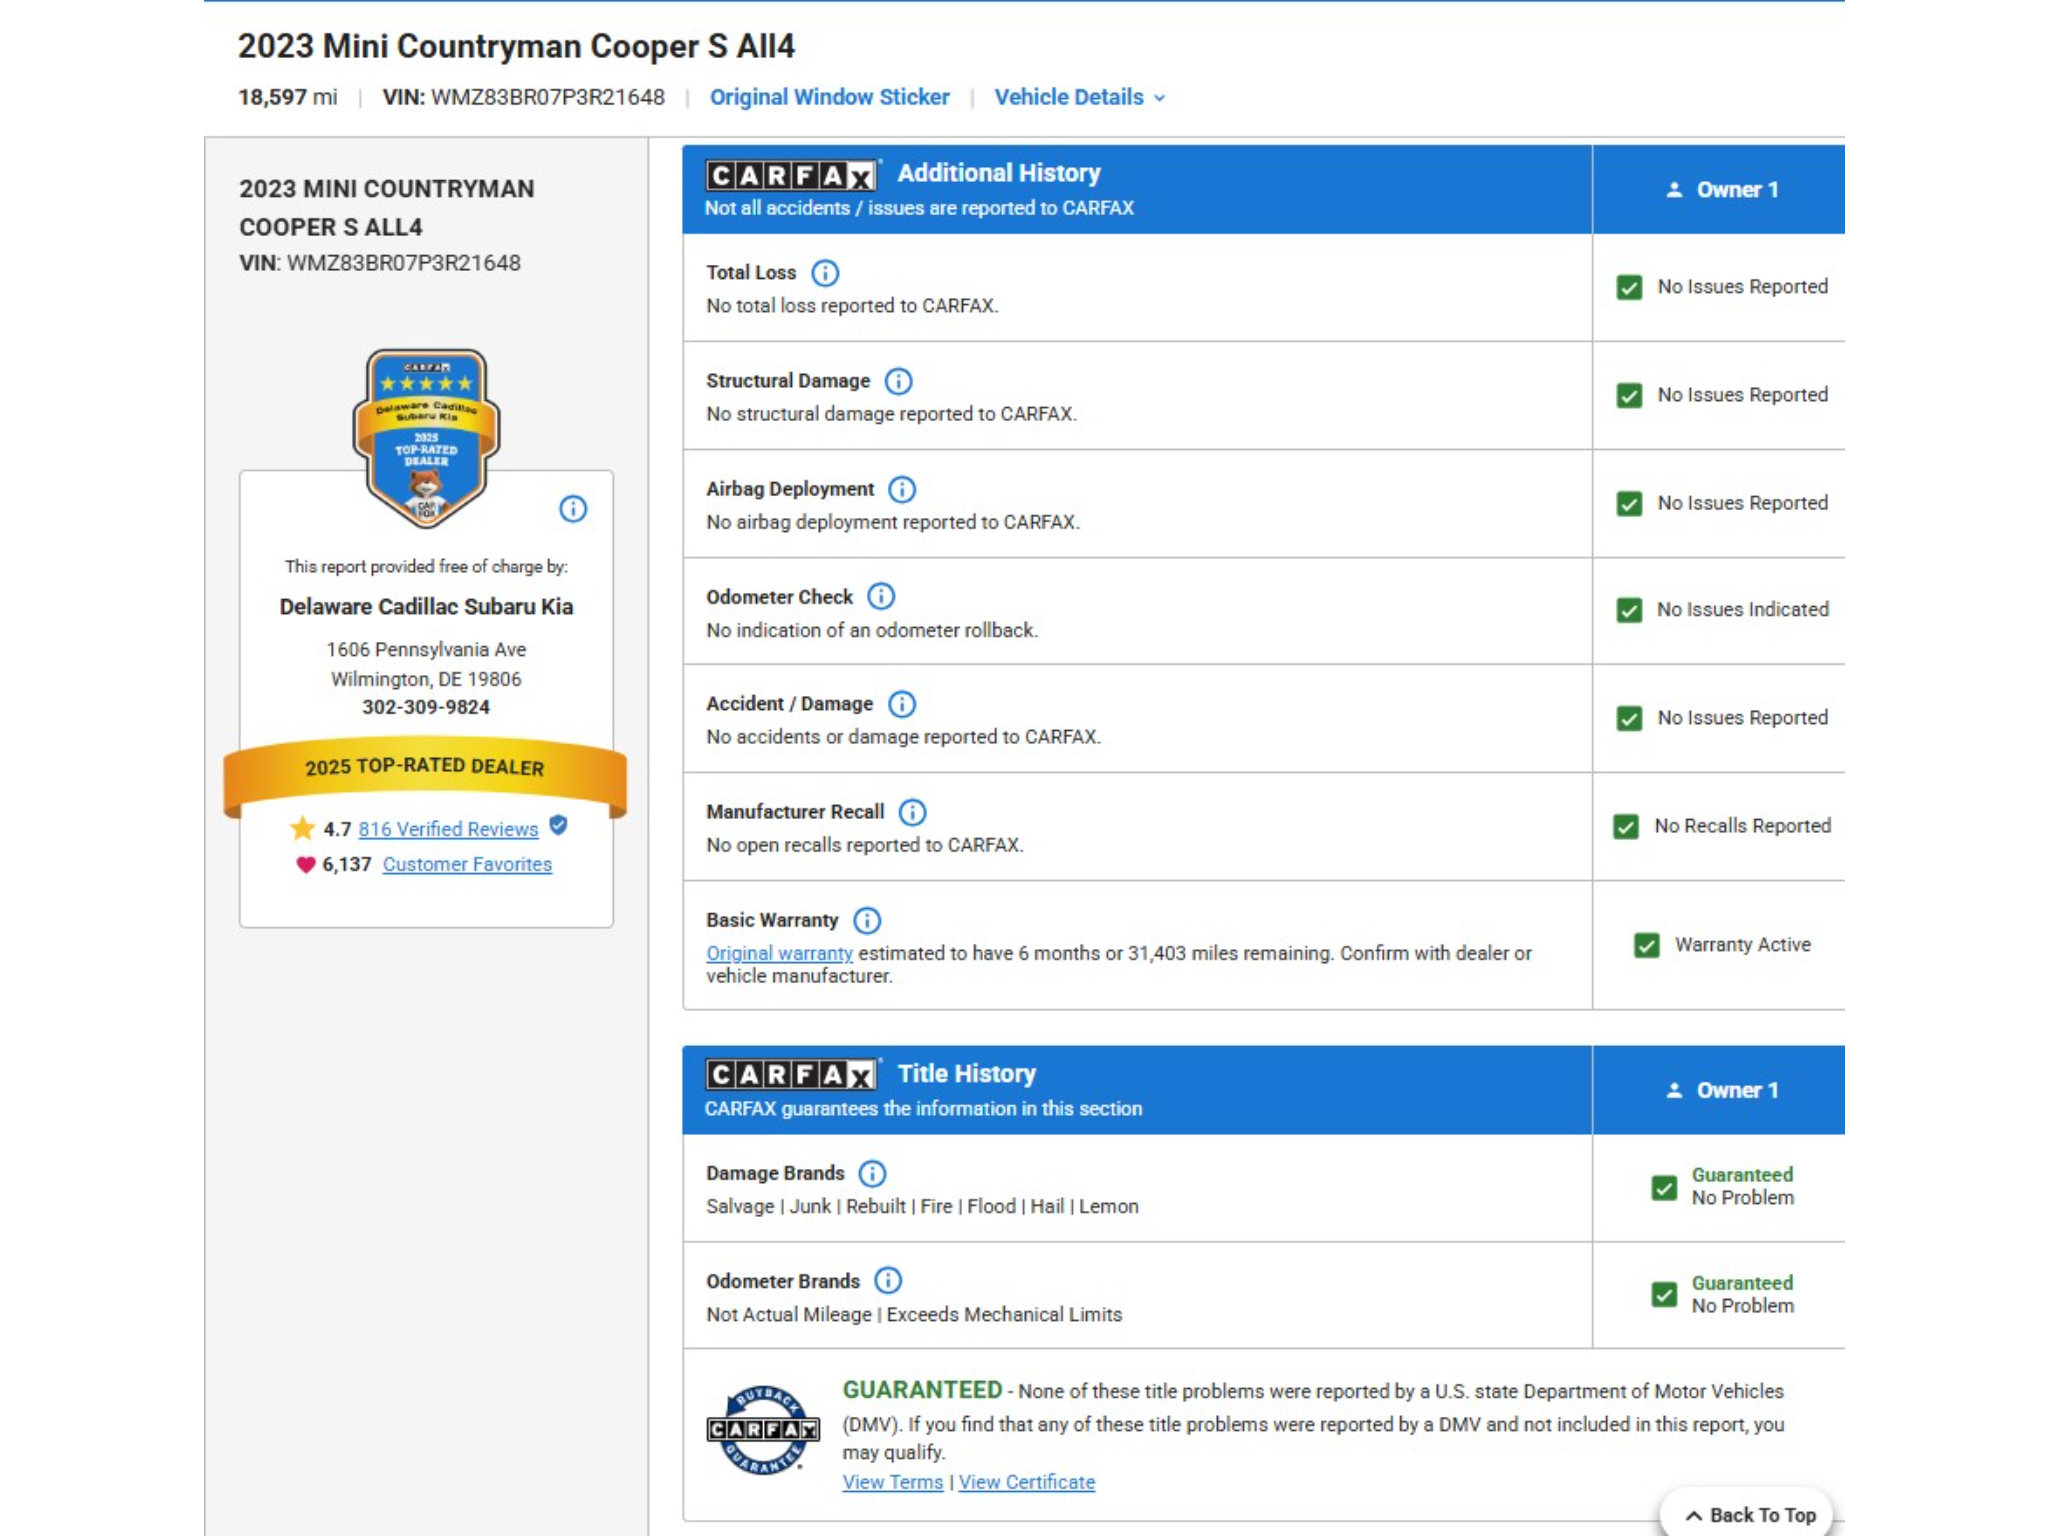The height and width of the screenshot is (1536, 2048).
Task: Open Accident / Damage info icon
Action: (x=902, y=704)
